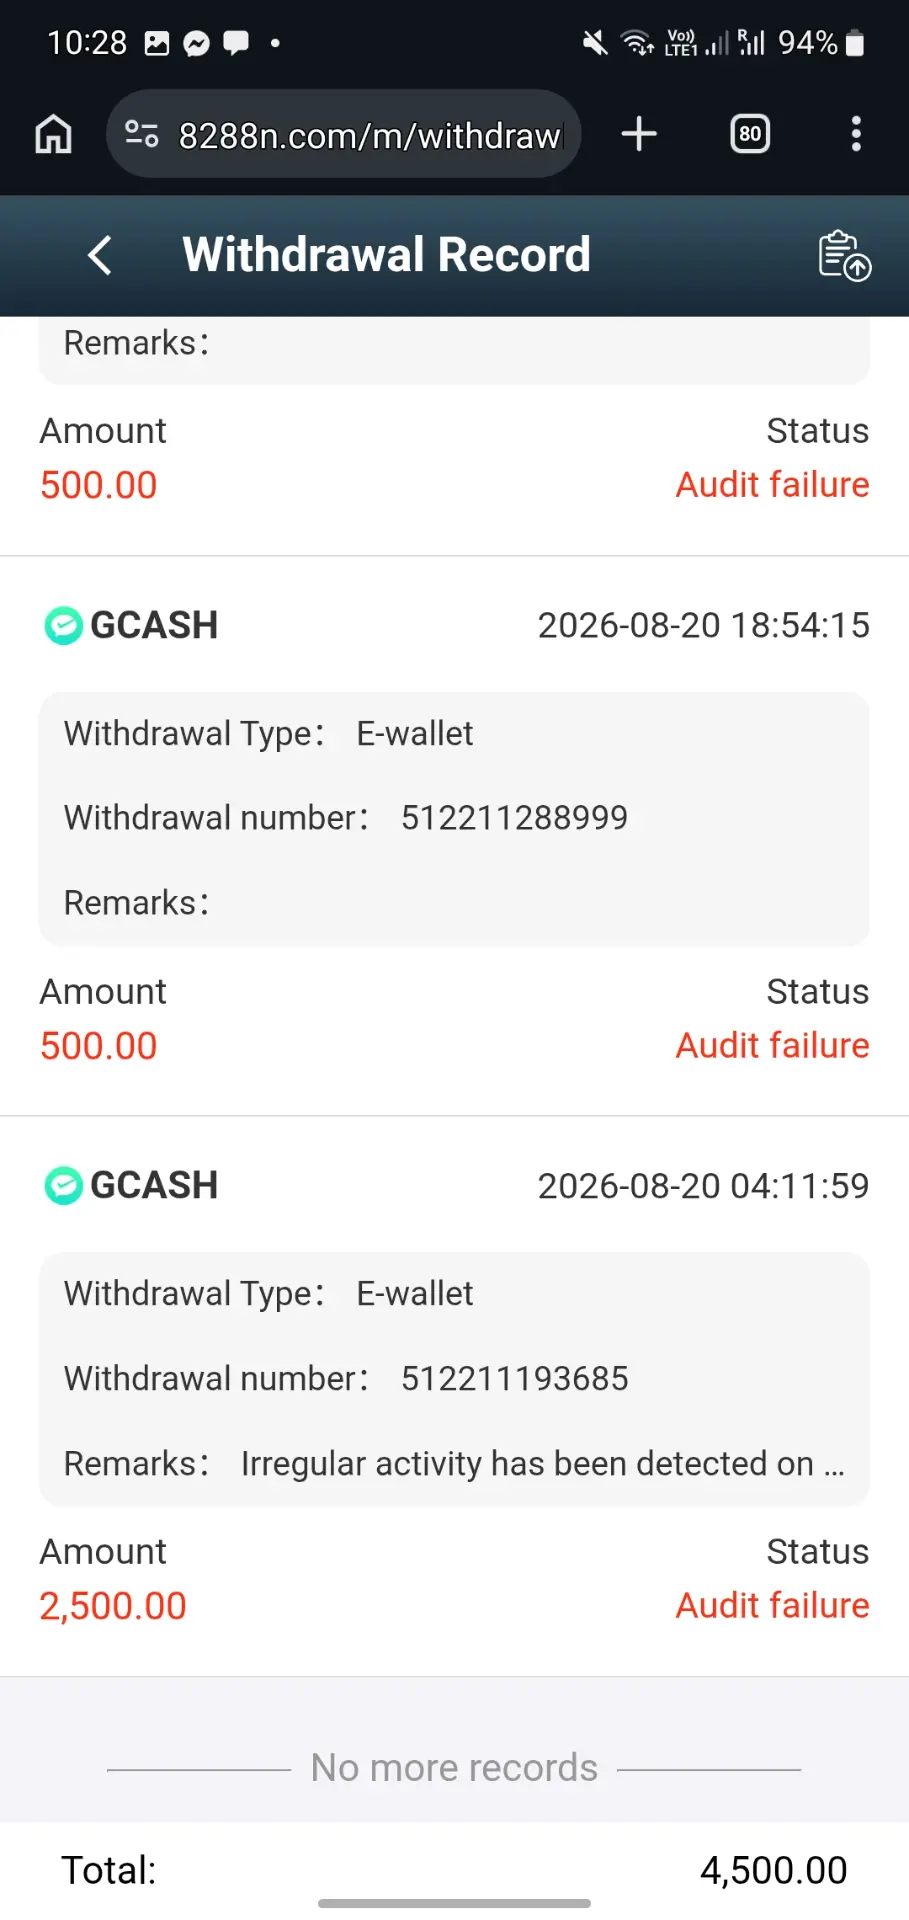The height and width of the screenshot is (1920, 909).
Task: Tap the Withdrawal Record page title
Action: pyautogui.click(x=386, y=255)
